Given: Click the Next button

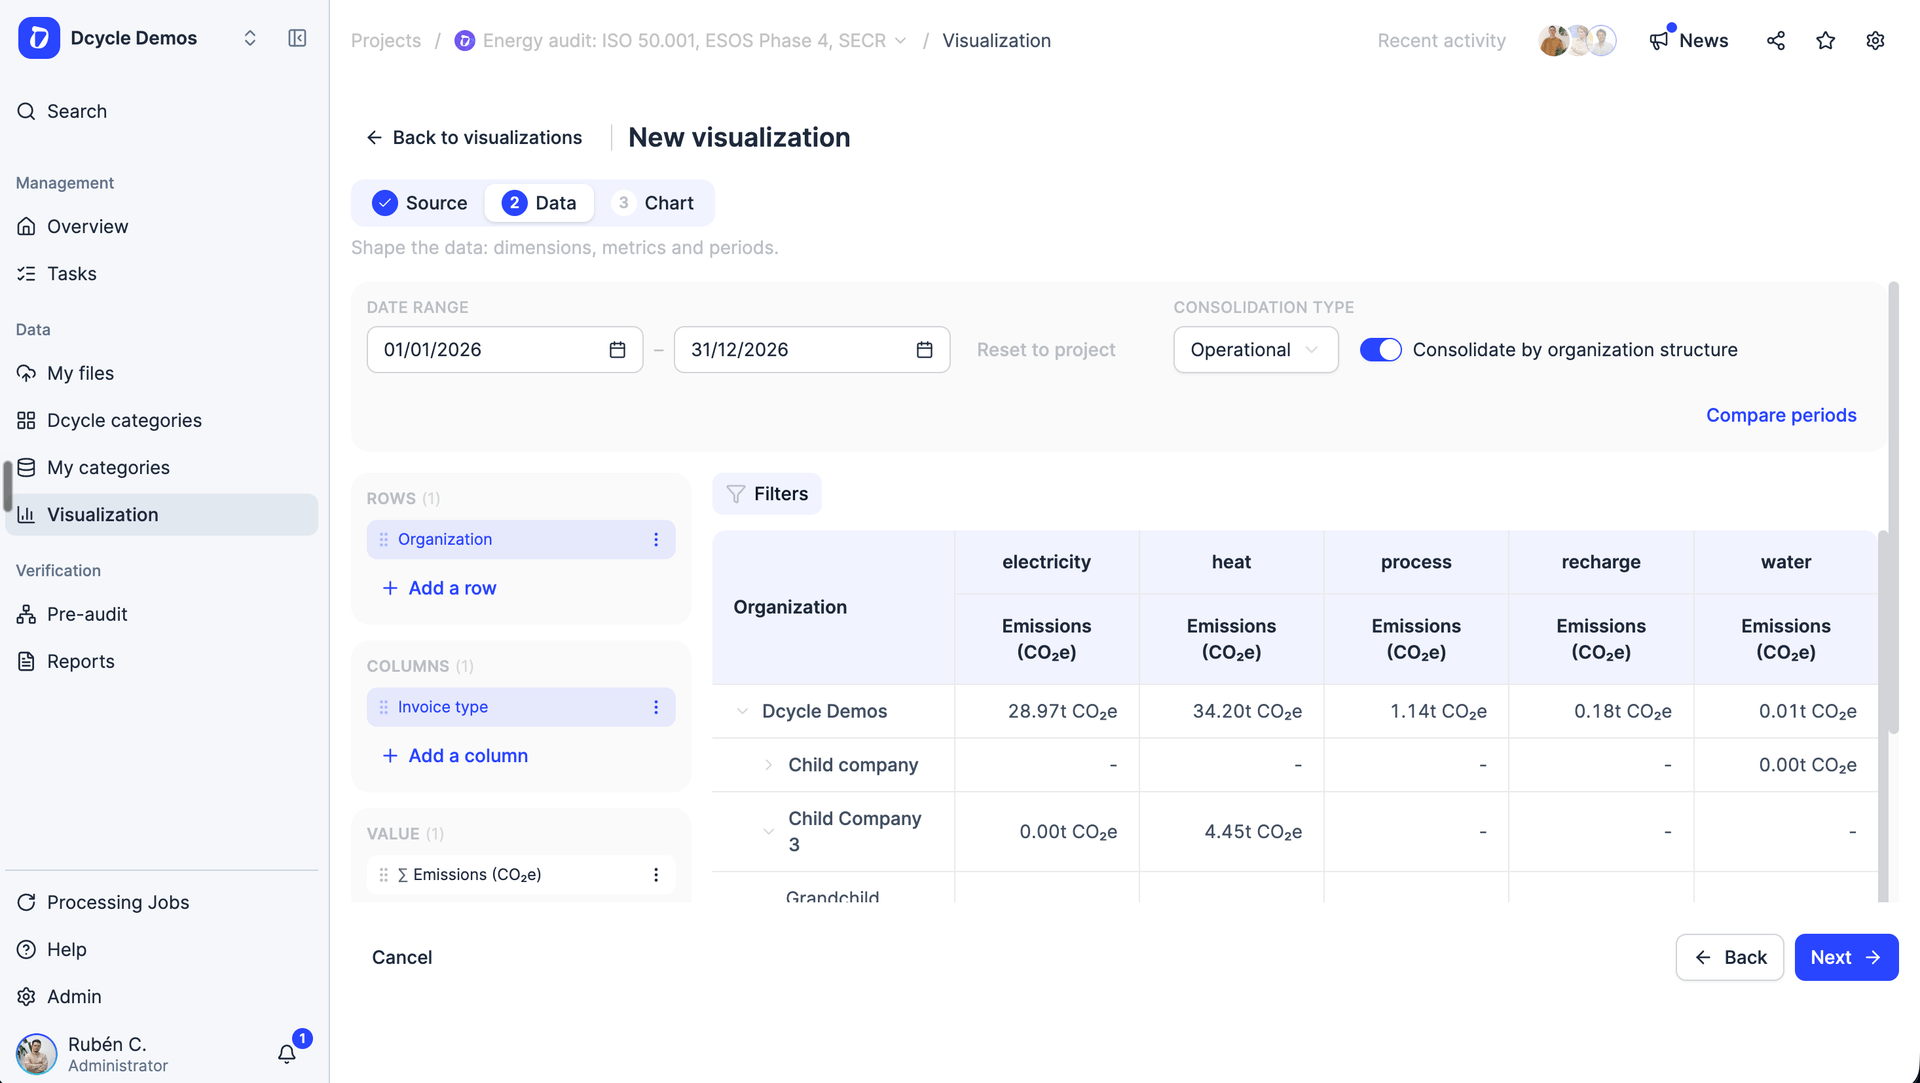Looking at the screenshot, I should point(1846,957).
